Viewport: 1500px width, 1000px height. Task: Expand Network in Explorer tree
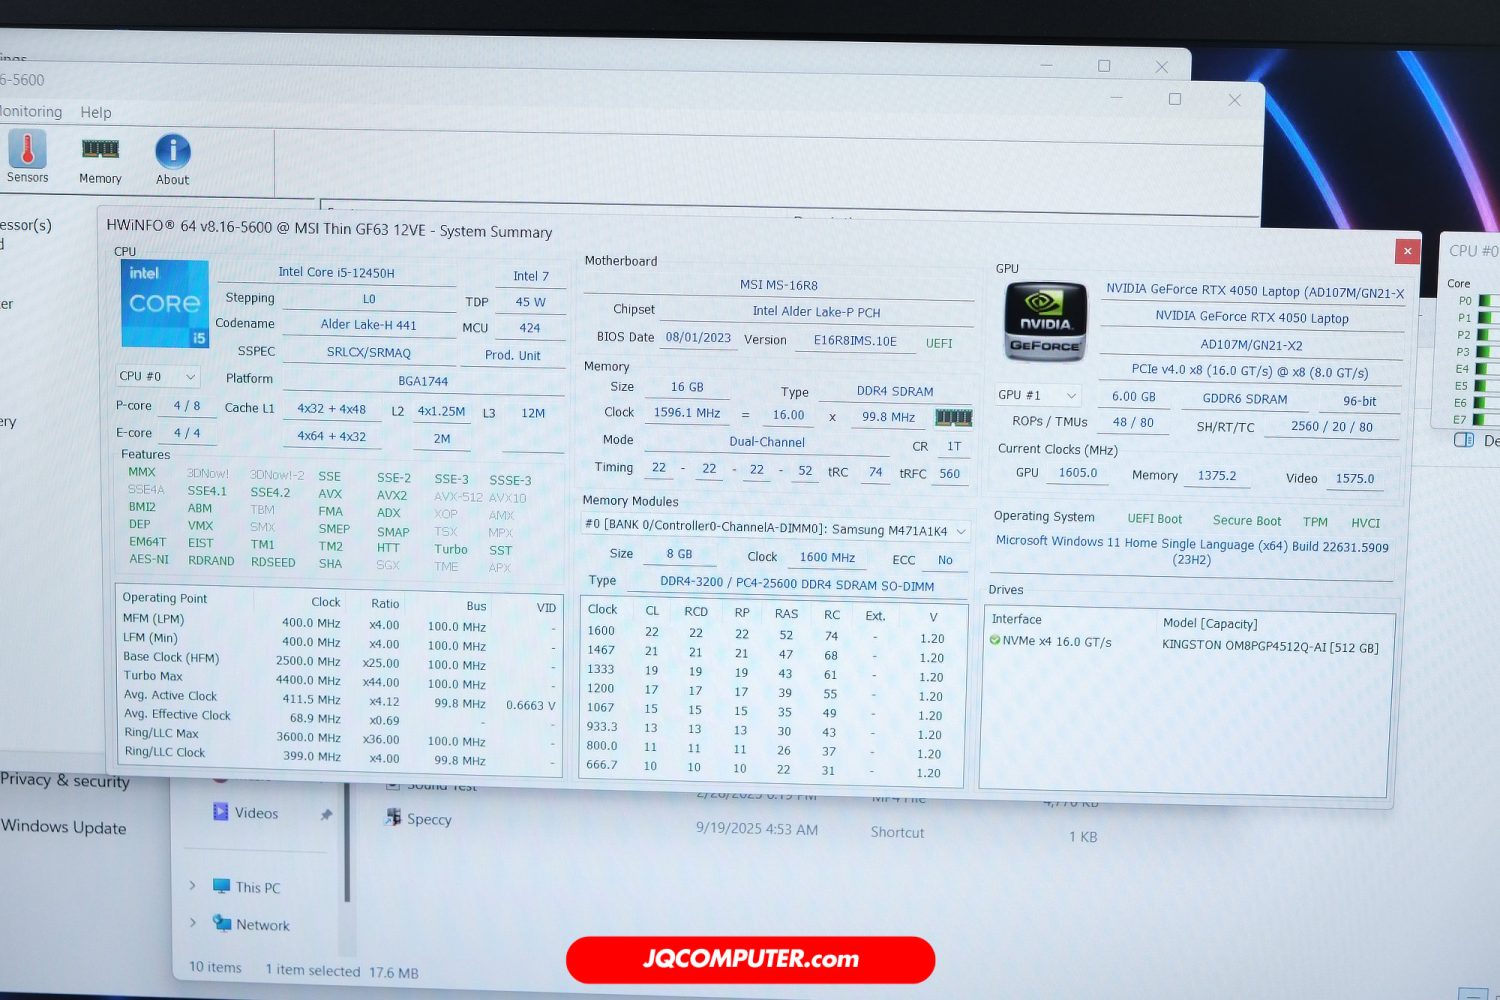[x=192, y=922]
